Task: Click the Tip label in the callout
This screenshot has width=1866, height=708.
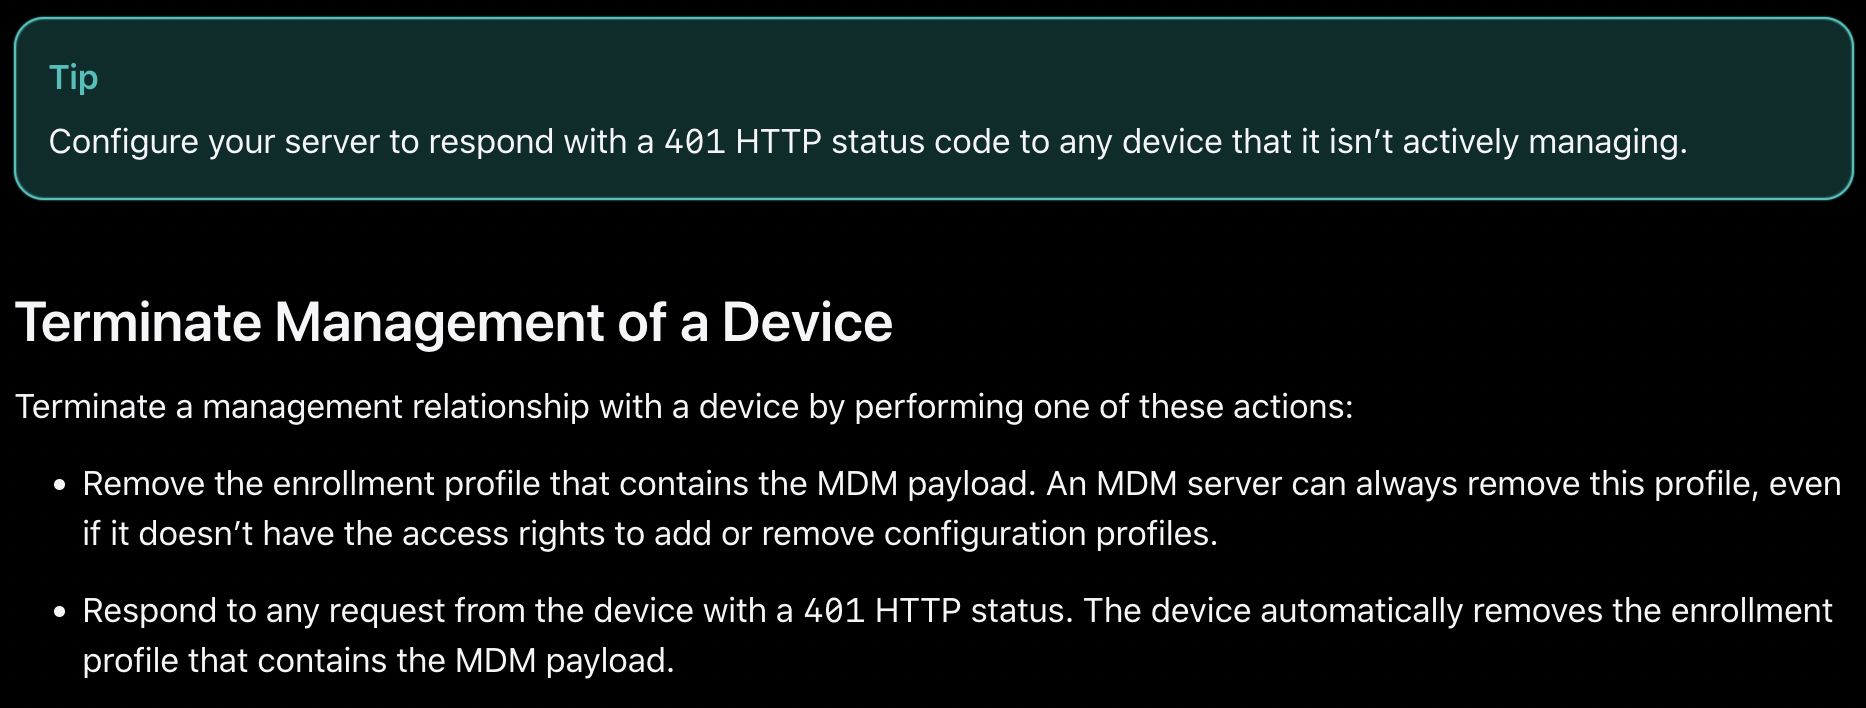Action: 73,77
